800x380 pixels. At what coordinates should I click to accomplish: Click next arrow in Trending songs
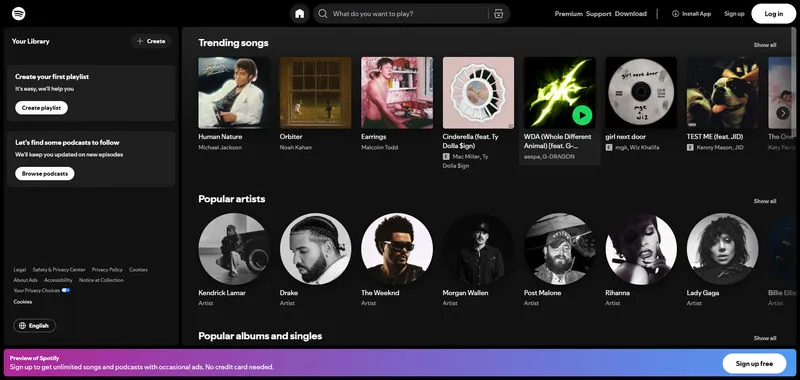click(783, 113)
